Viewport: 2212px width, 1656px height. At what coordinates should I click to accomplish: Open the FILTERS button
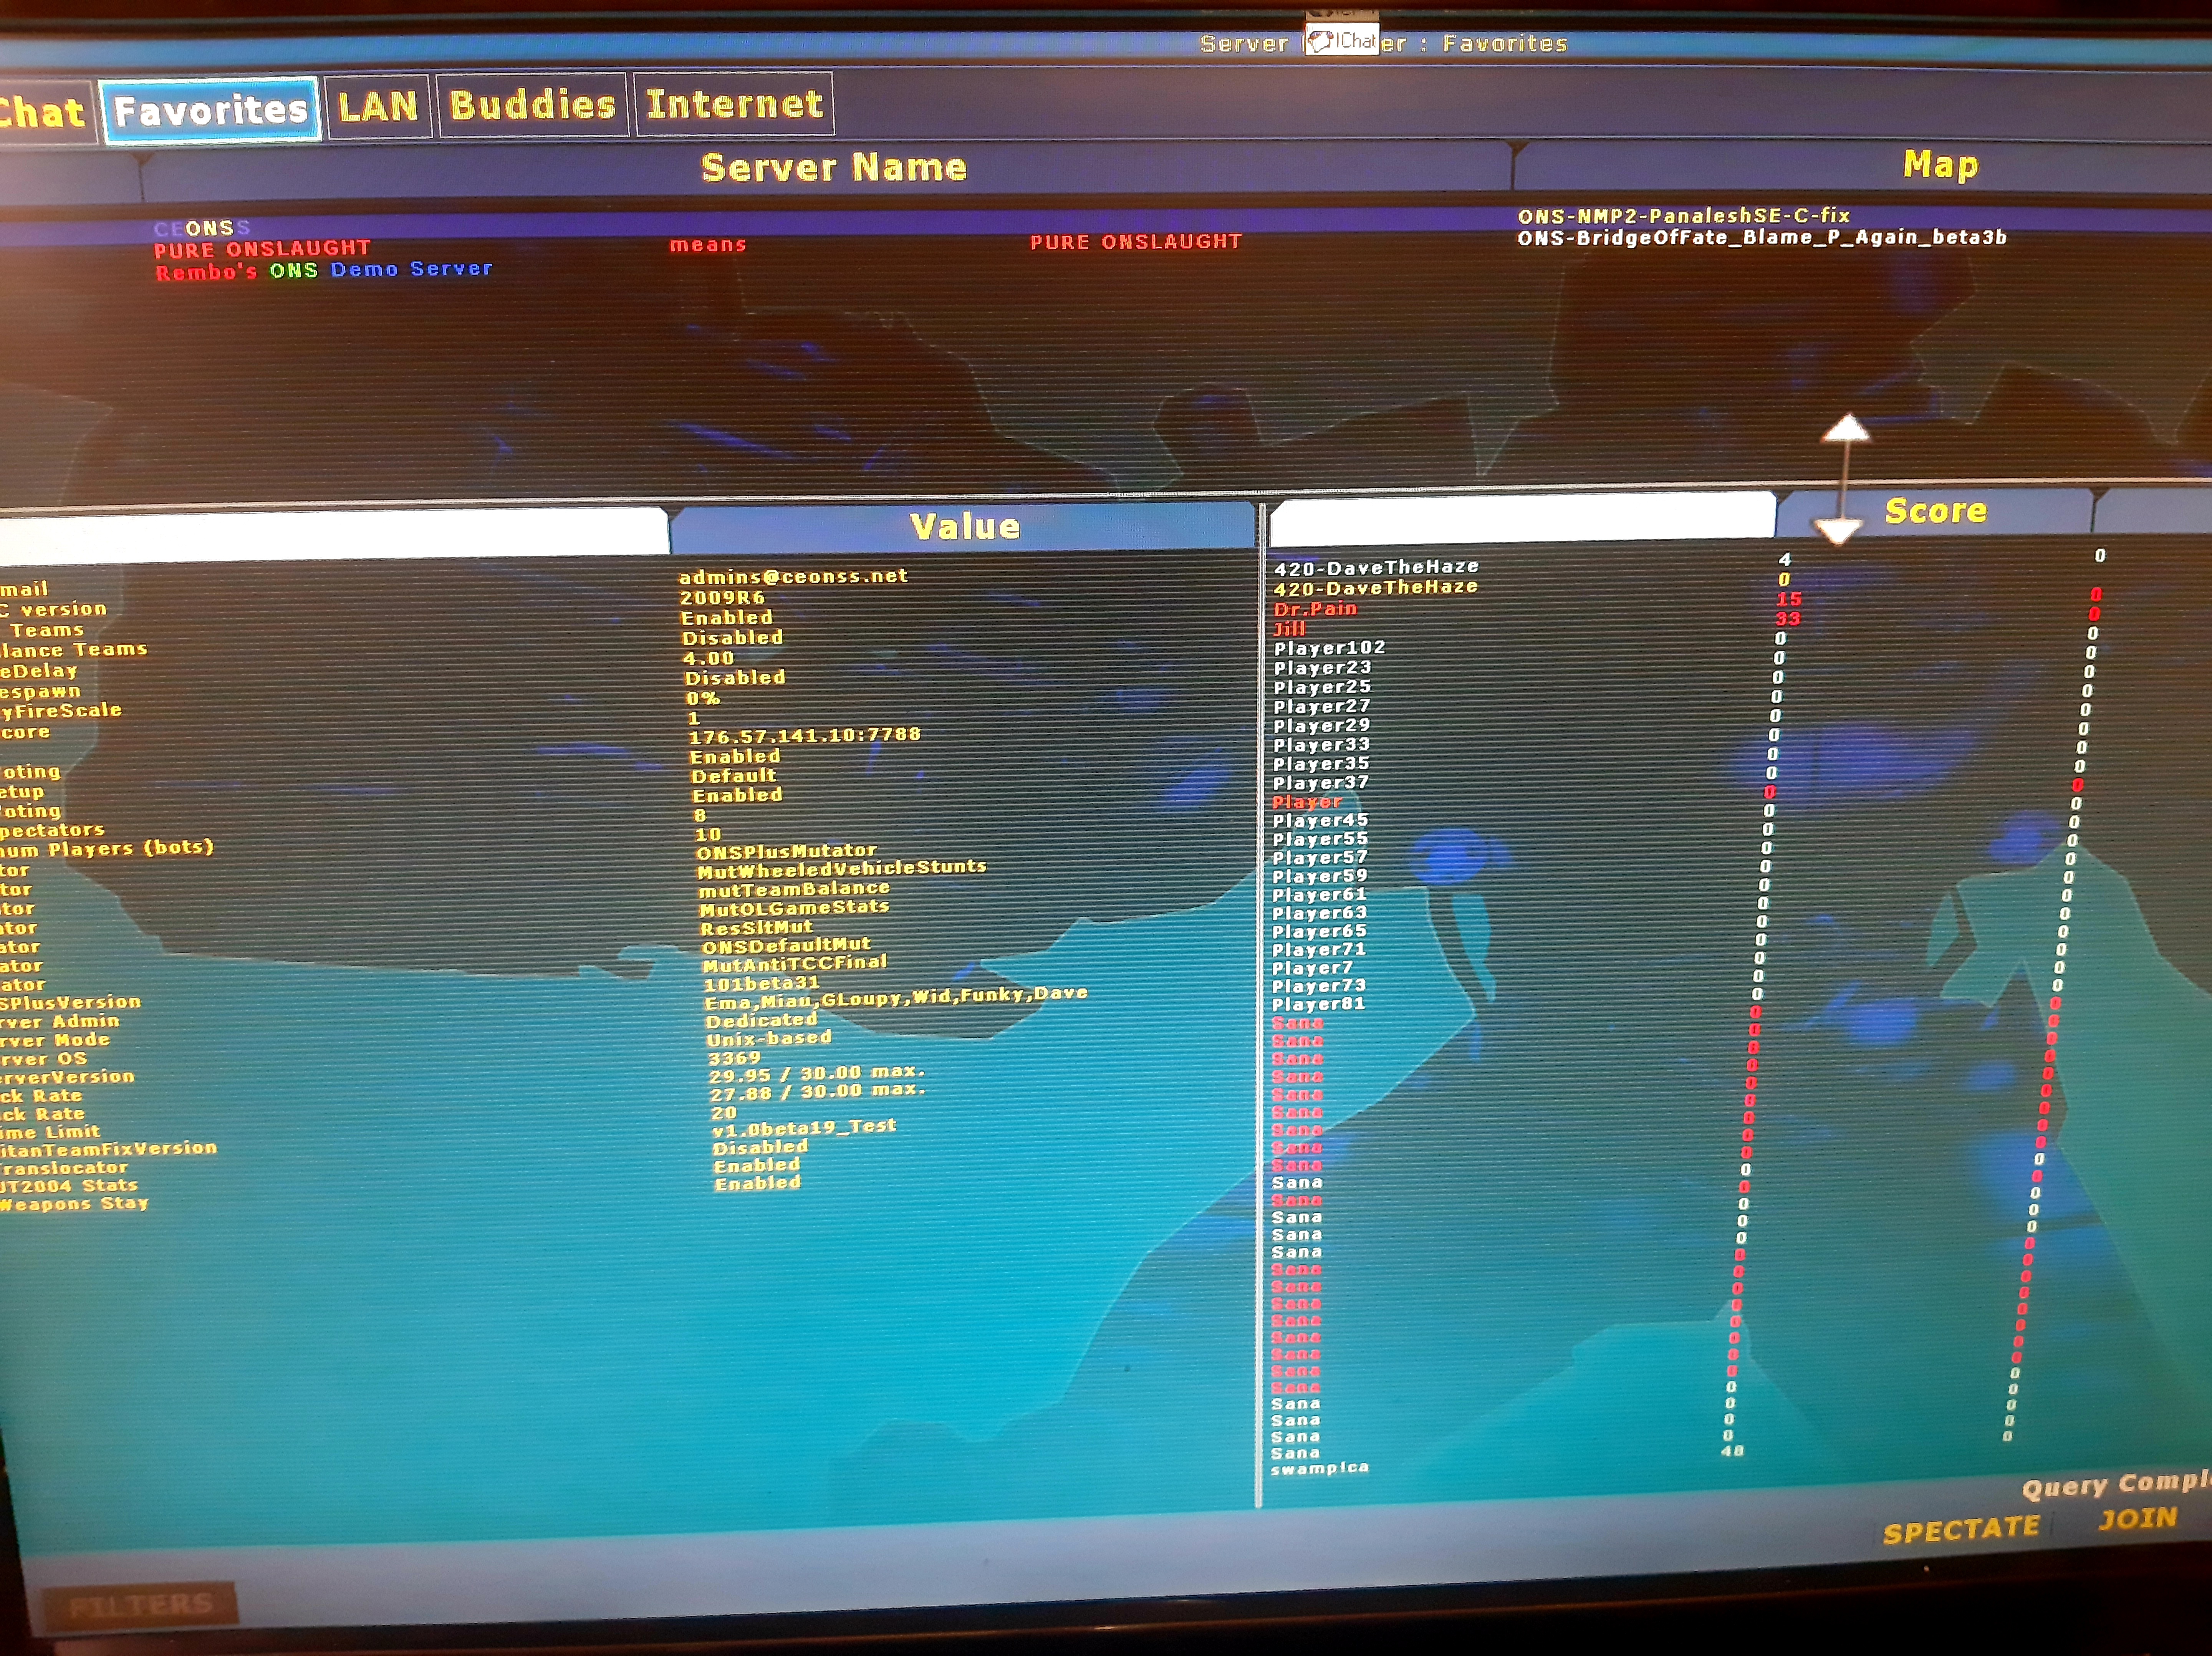tap(140, 1605)
